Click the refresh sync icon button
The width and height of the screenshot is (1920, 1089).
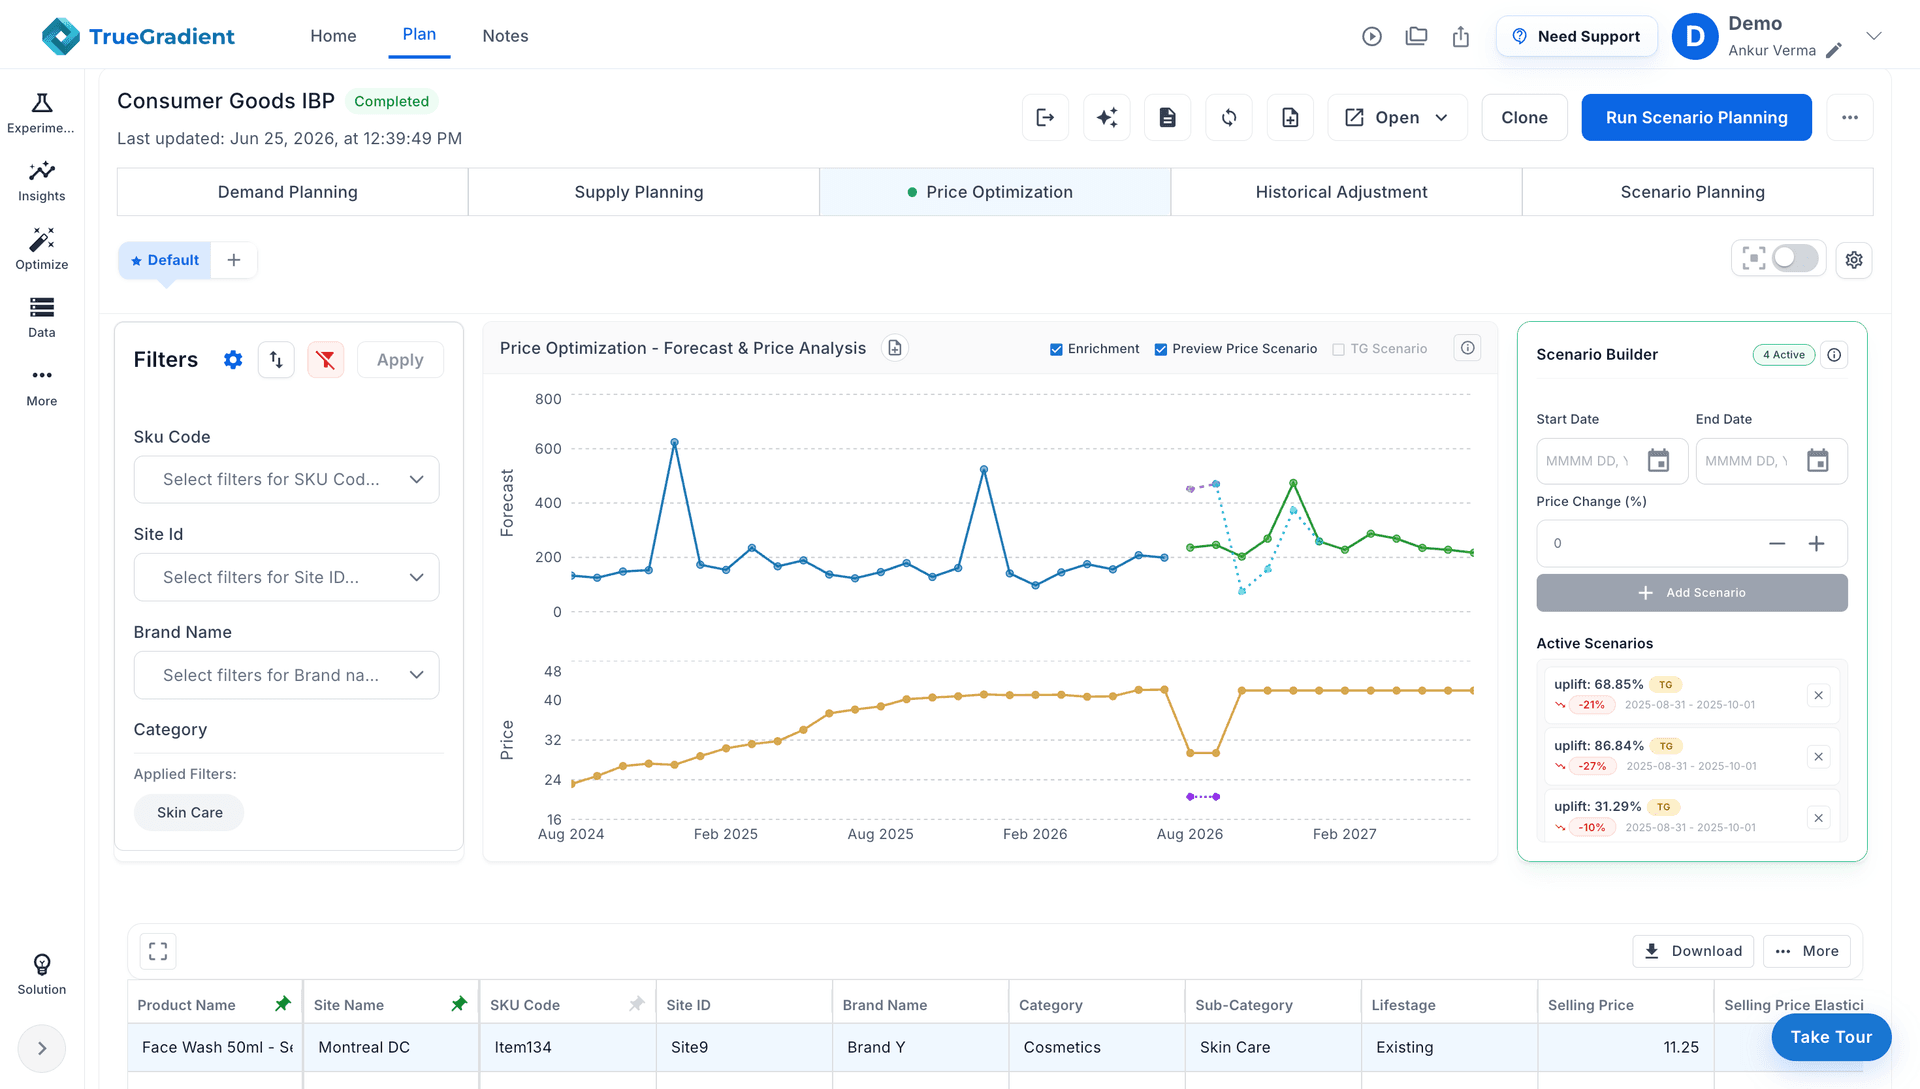pos(1229,117)
